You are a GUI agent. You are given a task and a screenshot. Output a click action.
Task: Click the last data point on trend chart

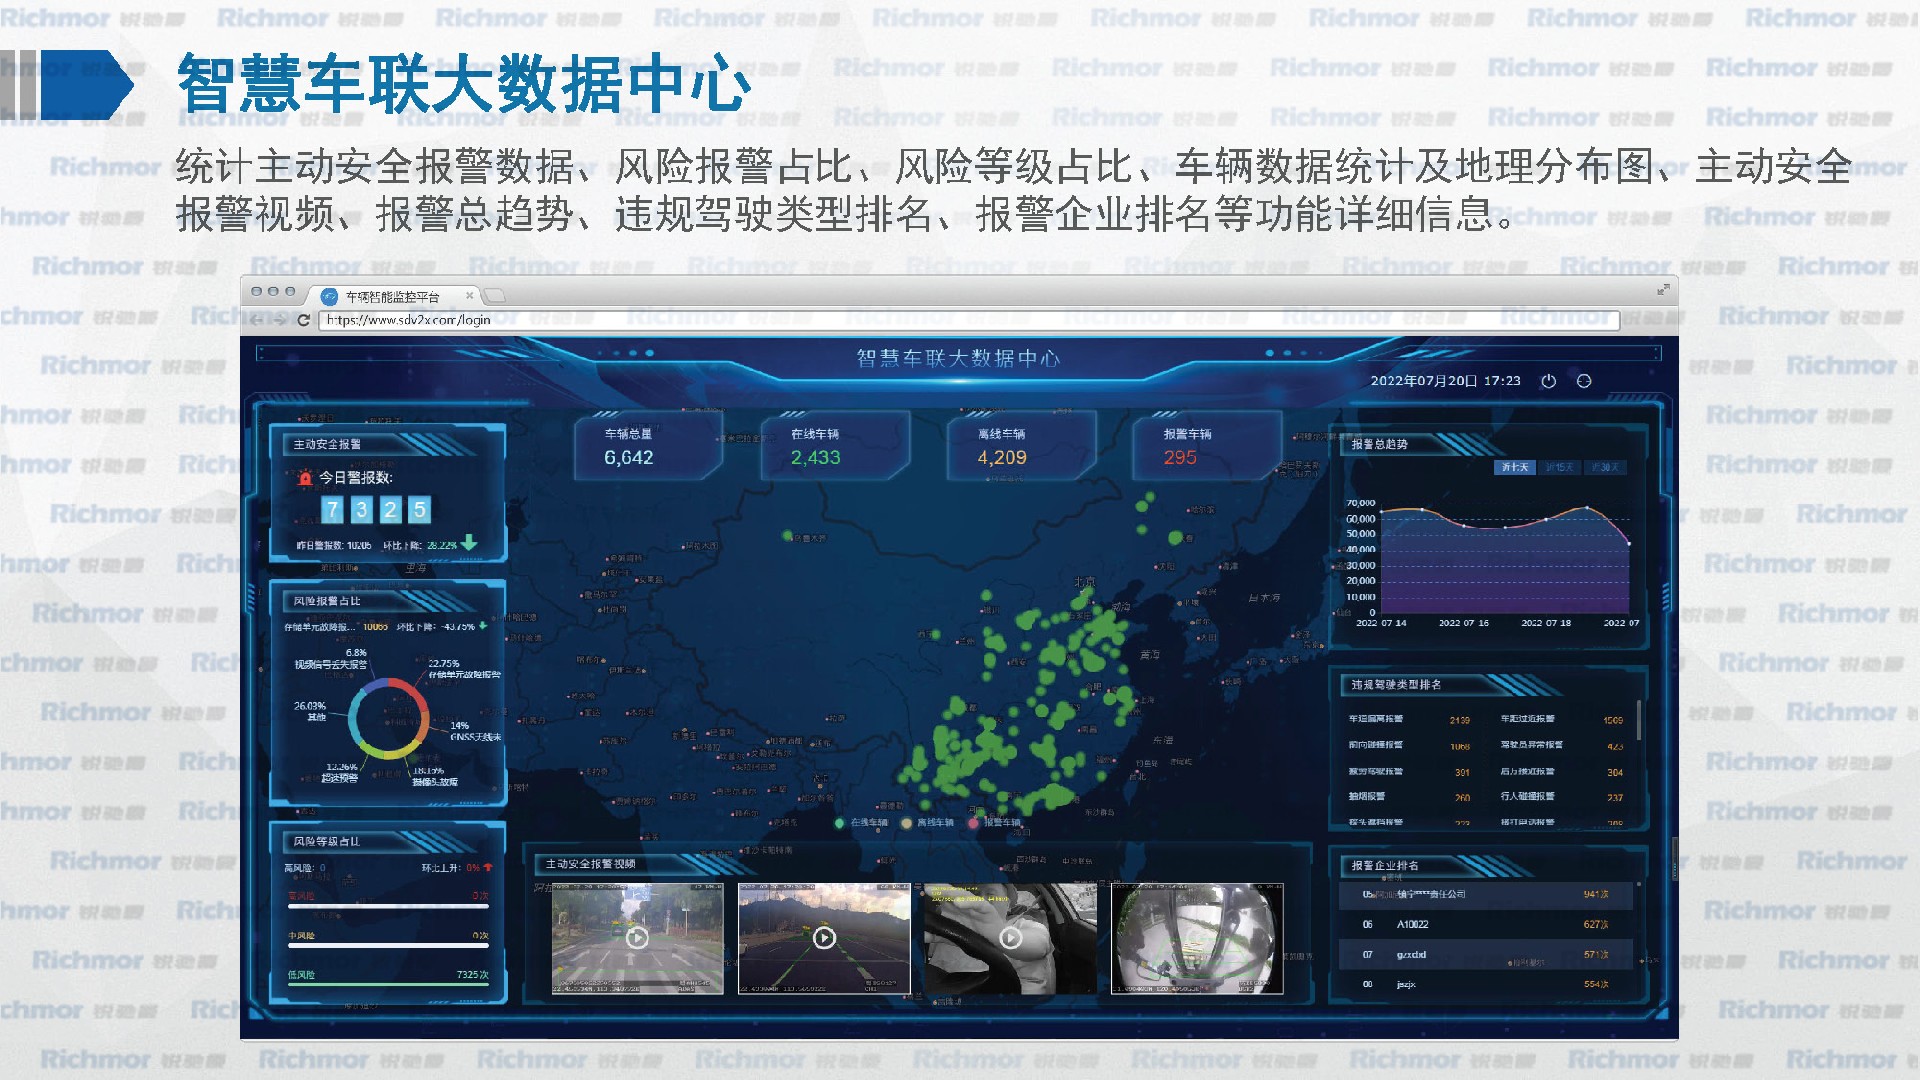coord(1629,544)
